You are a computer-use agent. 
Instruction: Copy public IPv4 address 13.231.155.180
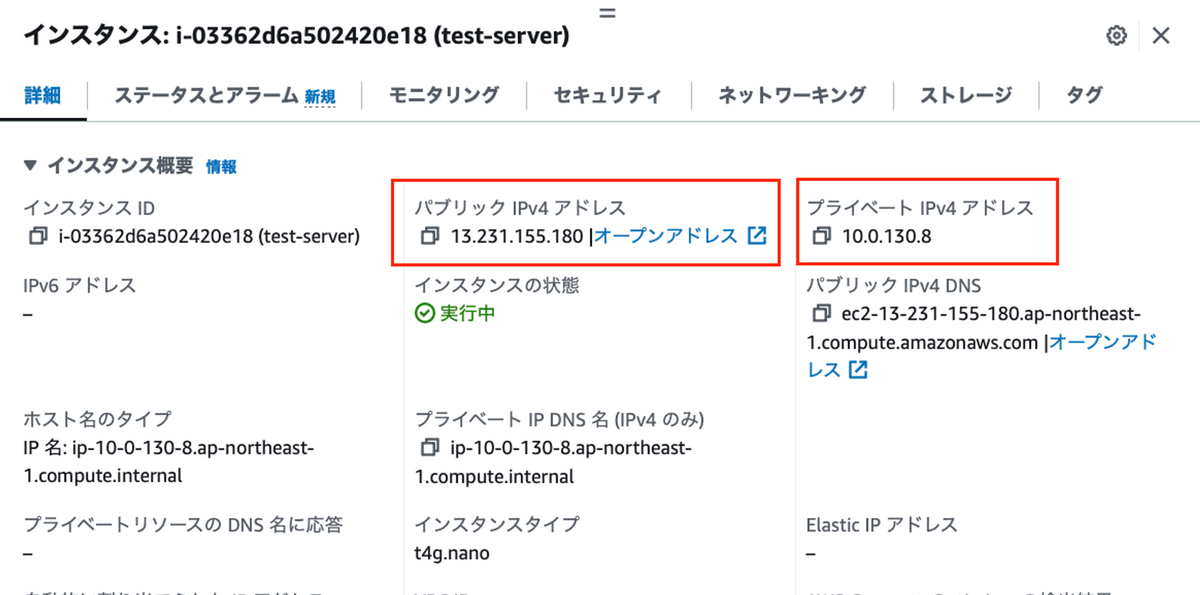(430, 237)
